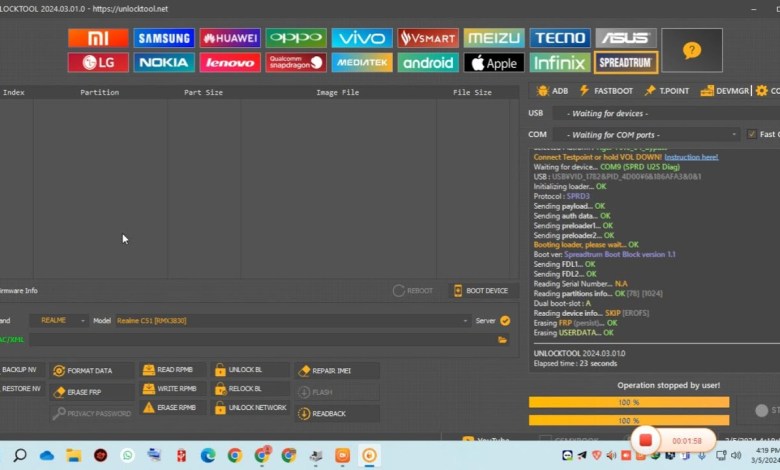Open the Lenovo brand module
Screen dimensions: 780x470
pyautogui.click(x=230, y=63)
